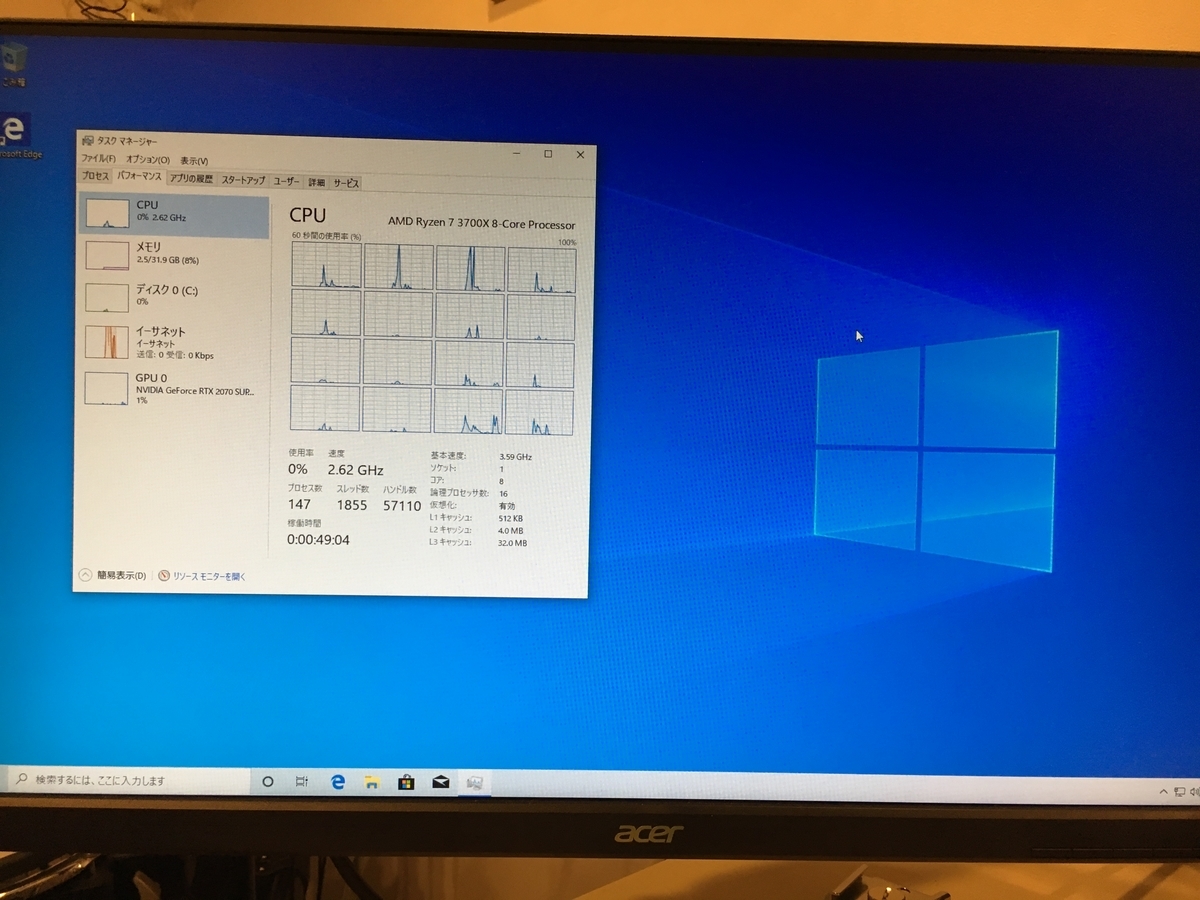
Task: Select the イーサネット network entry
Action: 174,341
